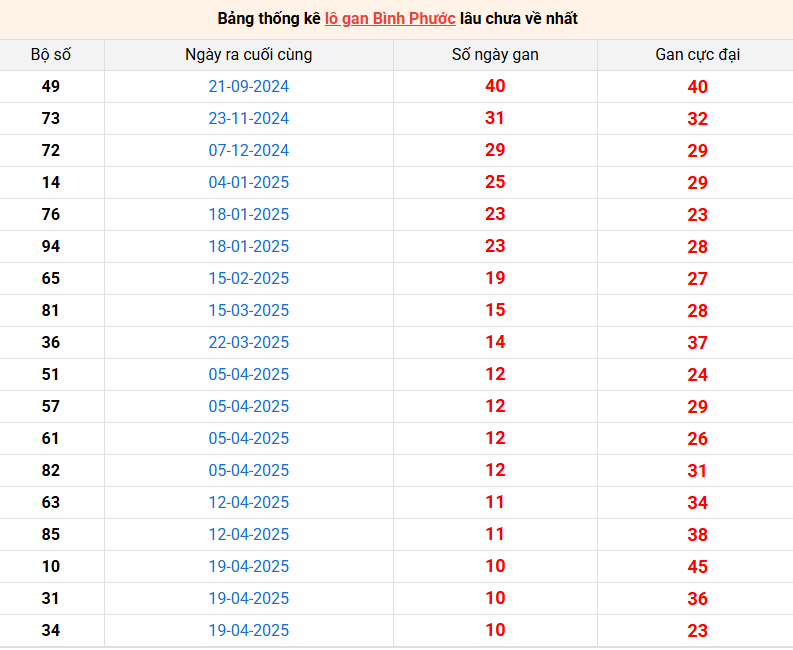
Task: Open date 12-04-2025 in row 63
Action: (248, 502)
